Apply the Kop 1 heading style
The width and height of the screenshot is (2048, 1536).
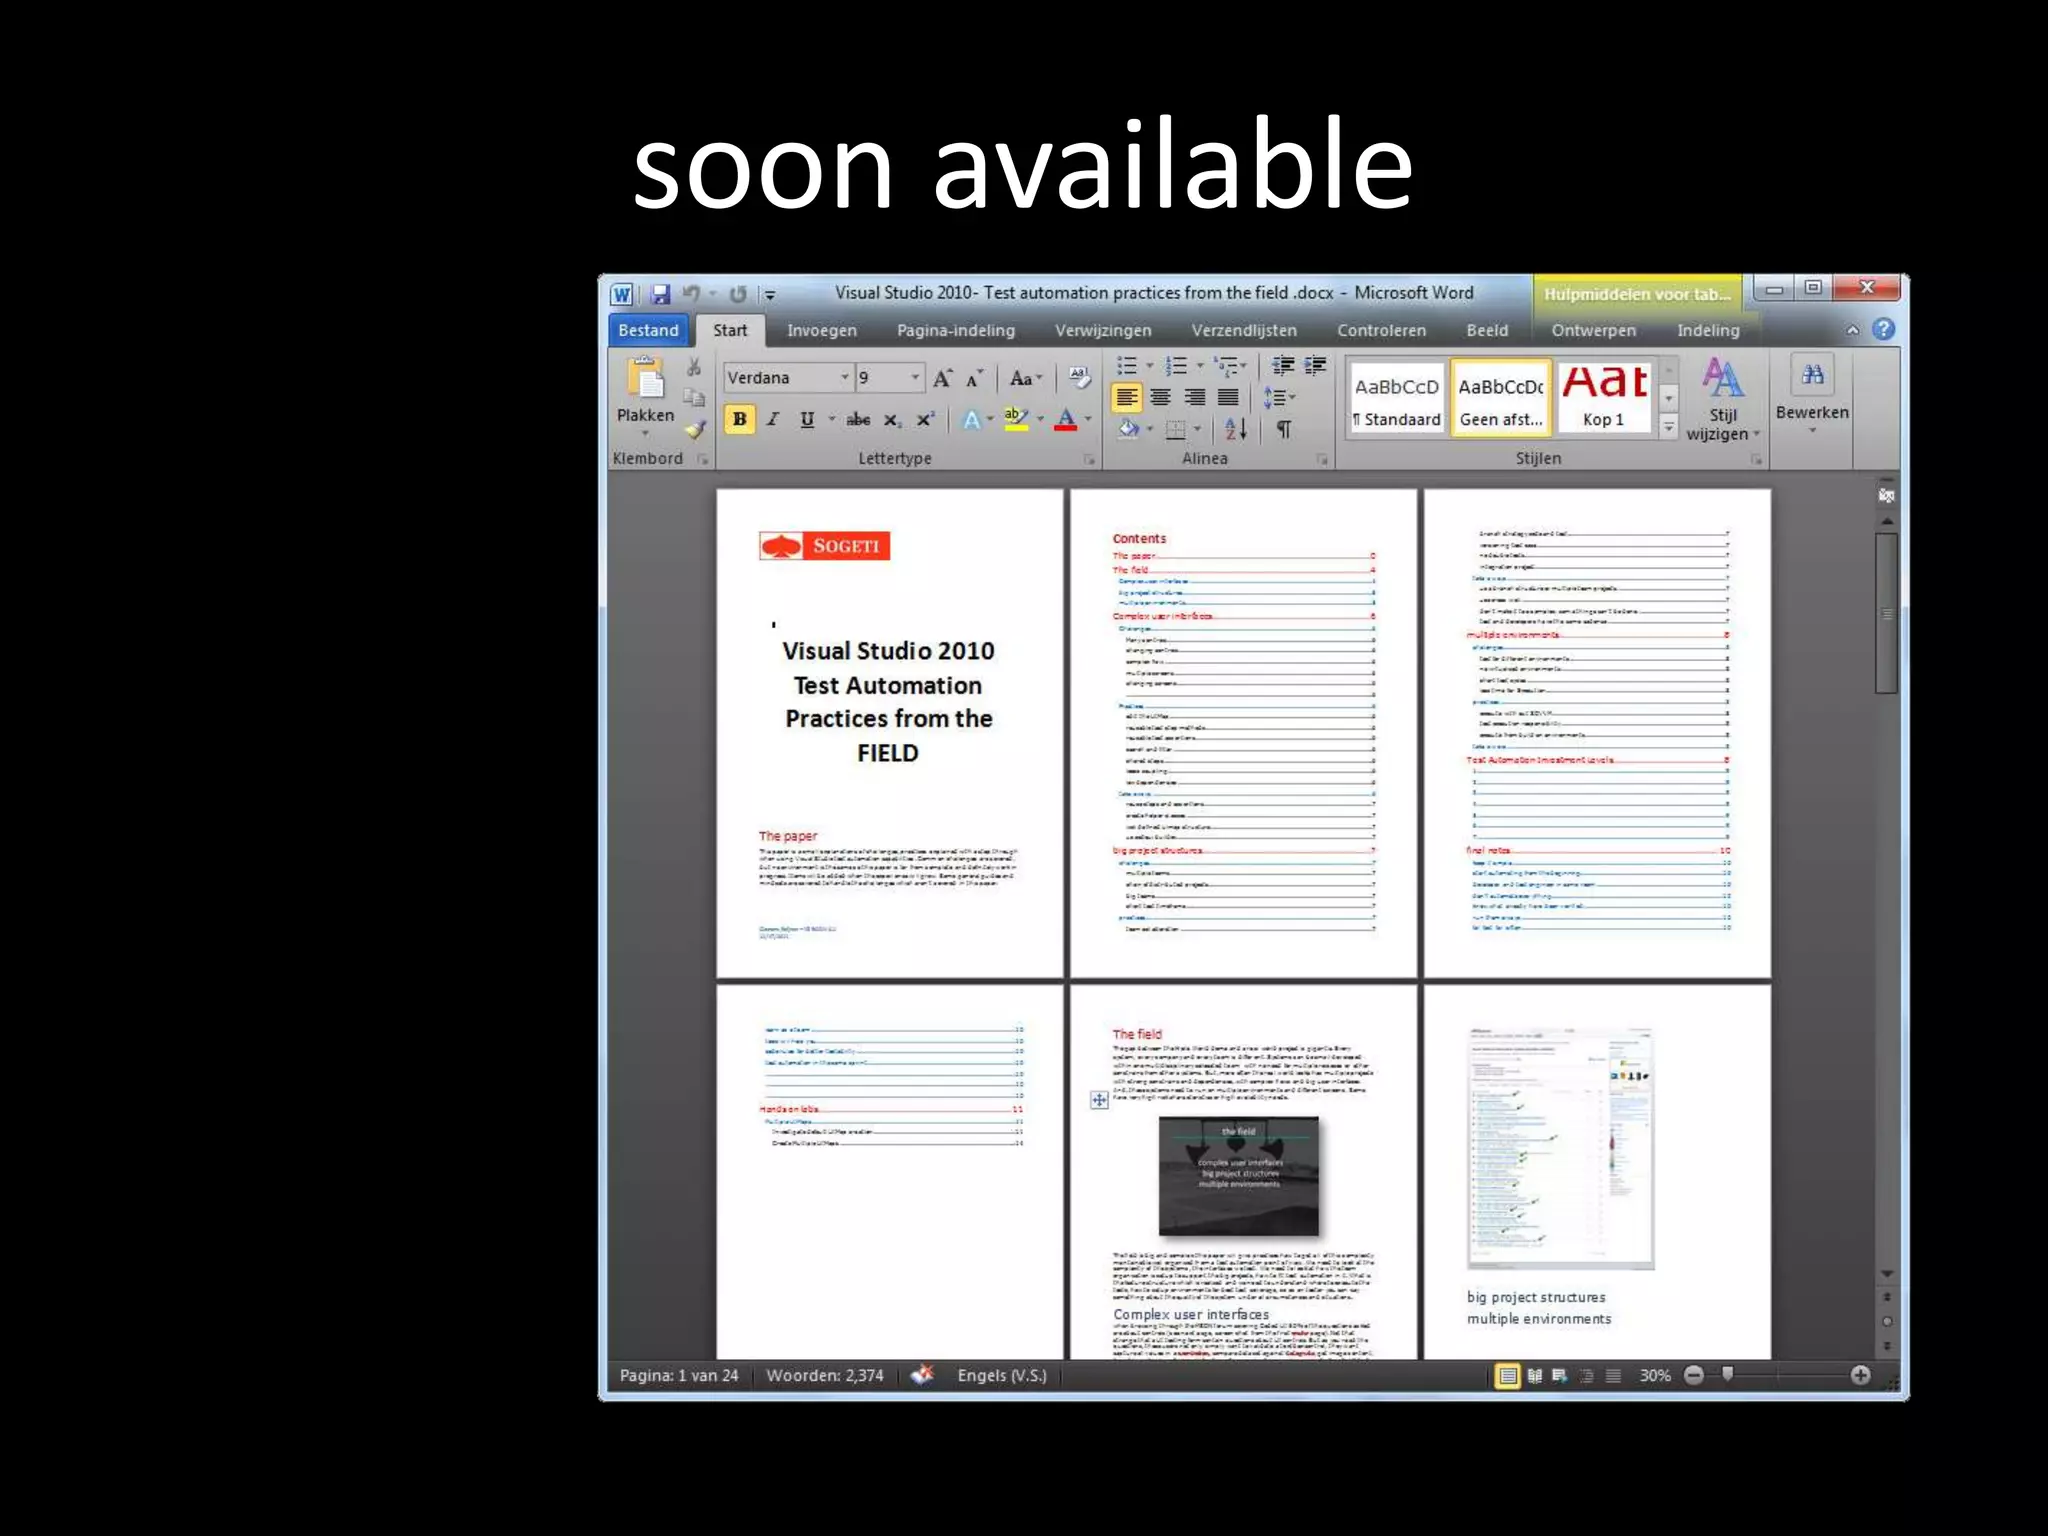click(1603, 398)
